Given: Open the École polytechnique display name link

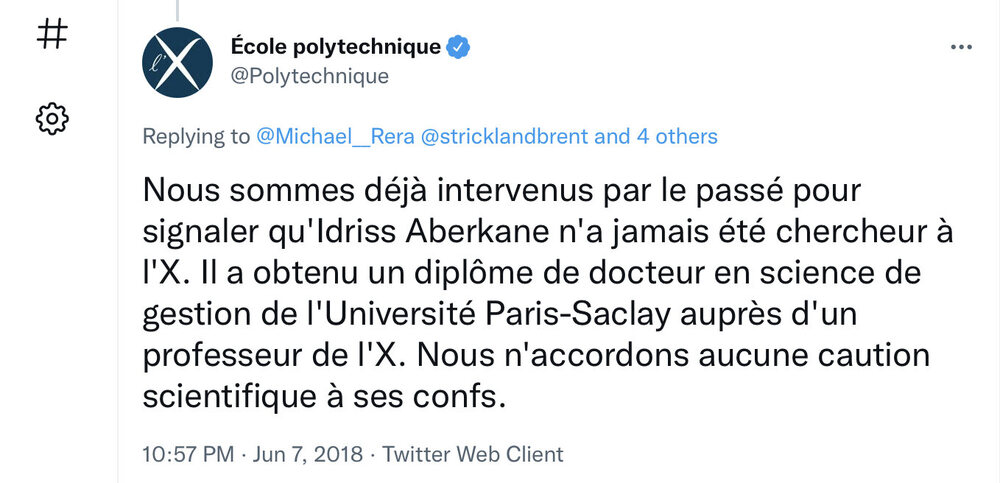Looking at the screenshot, I should click(x=335, y=46).
